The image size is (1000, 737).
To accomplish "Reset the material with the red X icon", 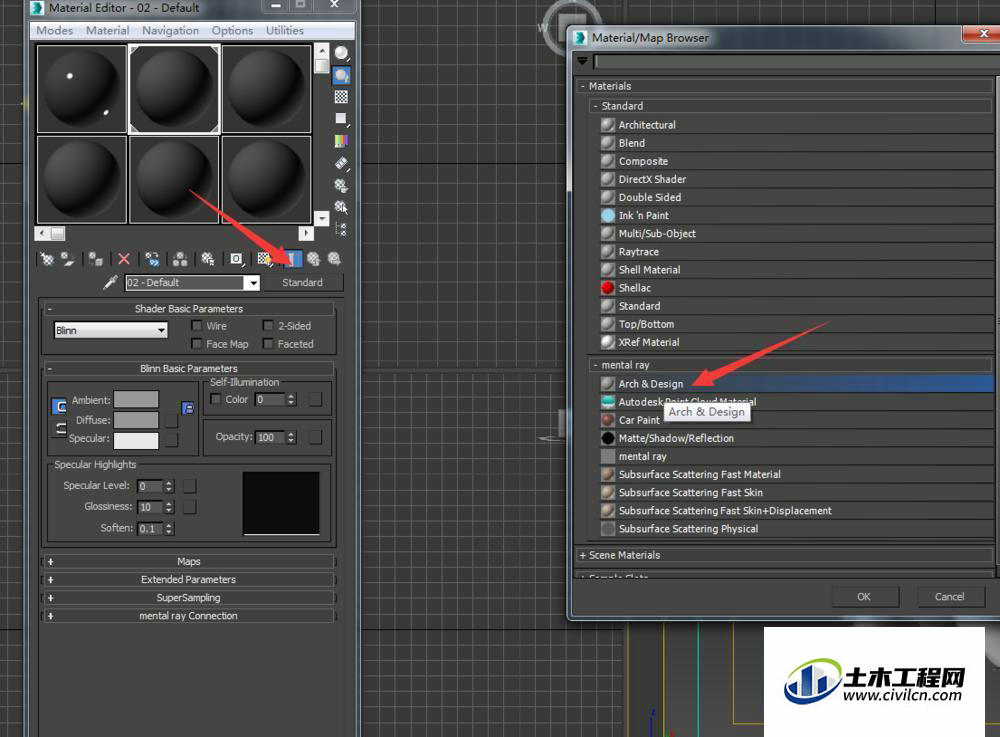I will click(124, 259).
